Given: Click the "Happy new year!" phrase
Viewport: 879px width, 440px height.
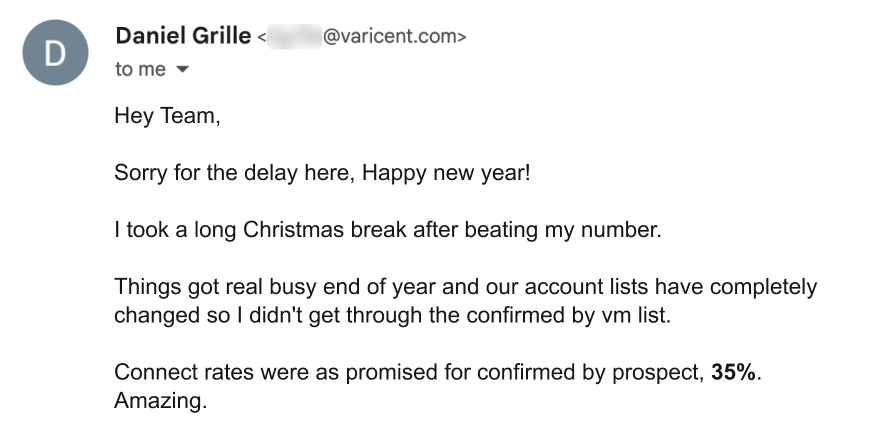Looking at the screenshot, I should 446,173.
